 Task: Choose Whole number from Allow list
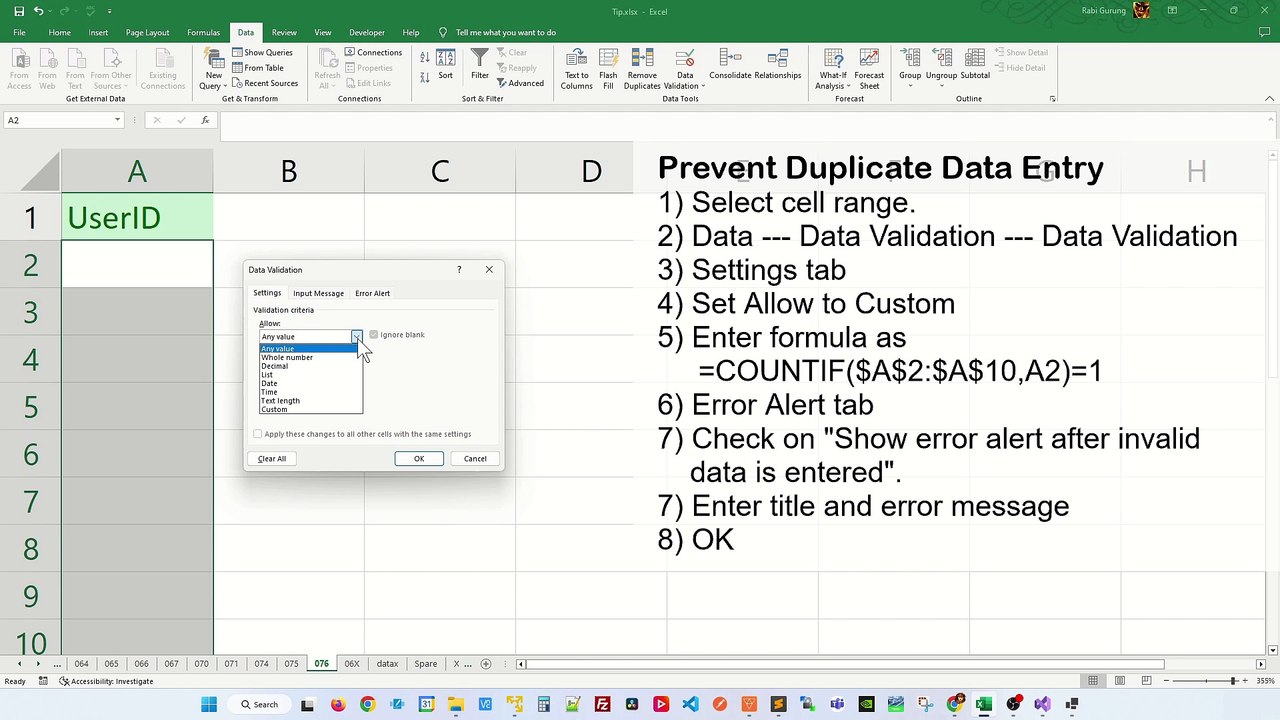pyautogui.click(x=310, y=357)
